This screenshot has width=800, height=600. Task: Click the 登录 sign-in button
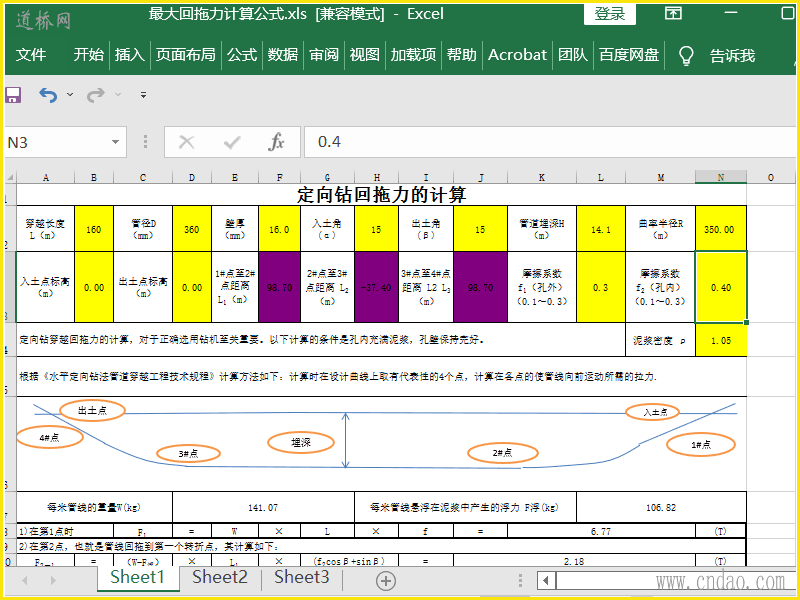(x=609, y=14)
